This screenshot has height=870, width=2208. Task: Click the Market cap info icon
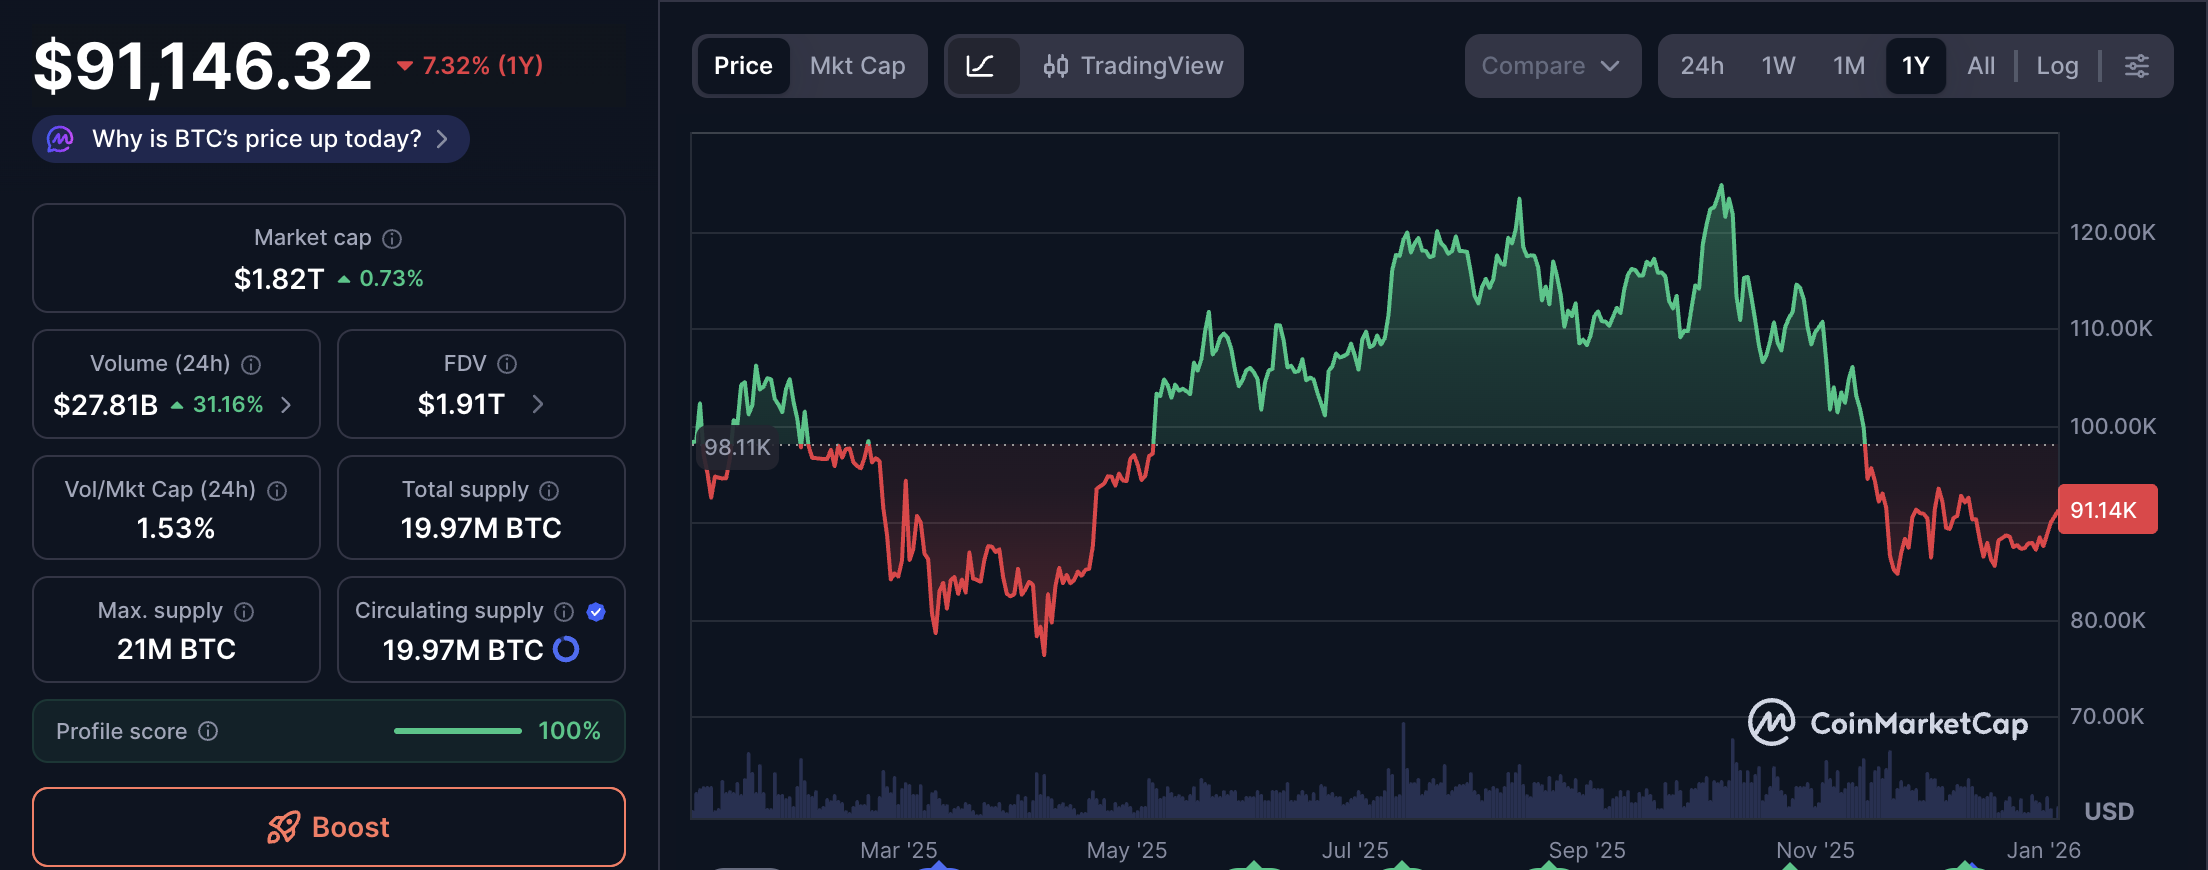[392, 238]
